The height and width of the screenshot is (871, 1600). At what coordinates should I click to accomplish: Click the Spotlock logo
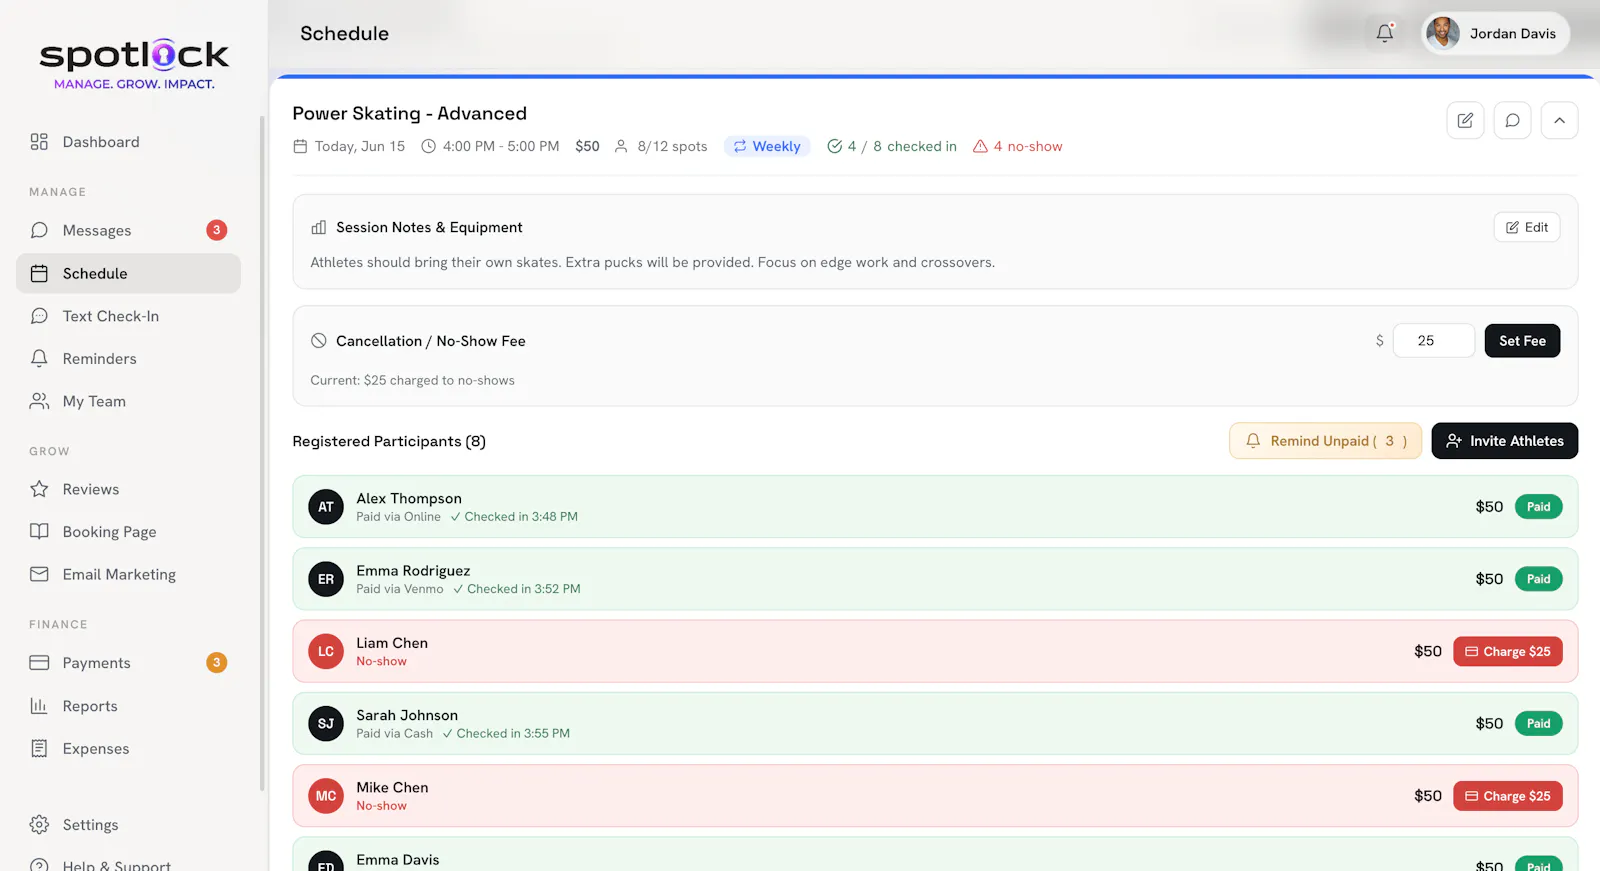point(134,63)
